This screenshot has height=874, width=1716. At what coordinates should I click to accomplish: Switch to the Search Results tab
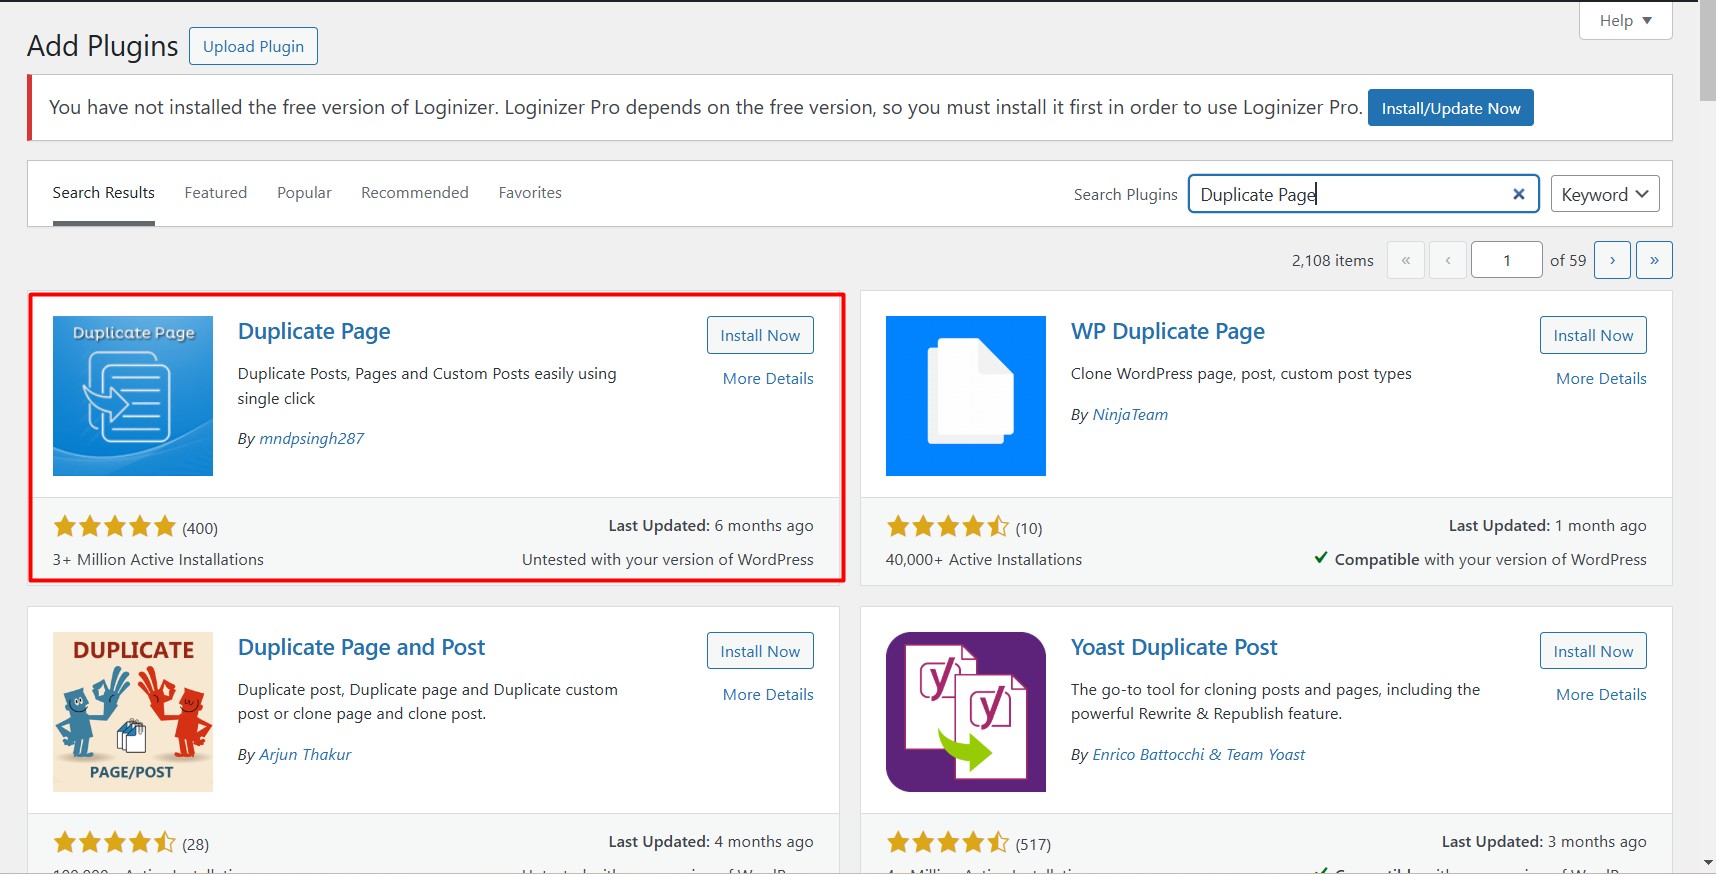click(x=104, y=193)
